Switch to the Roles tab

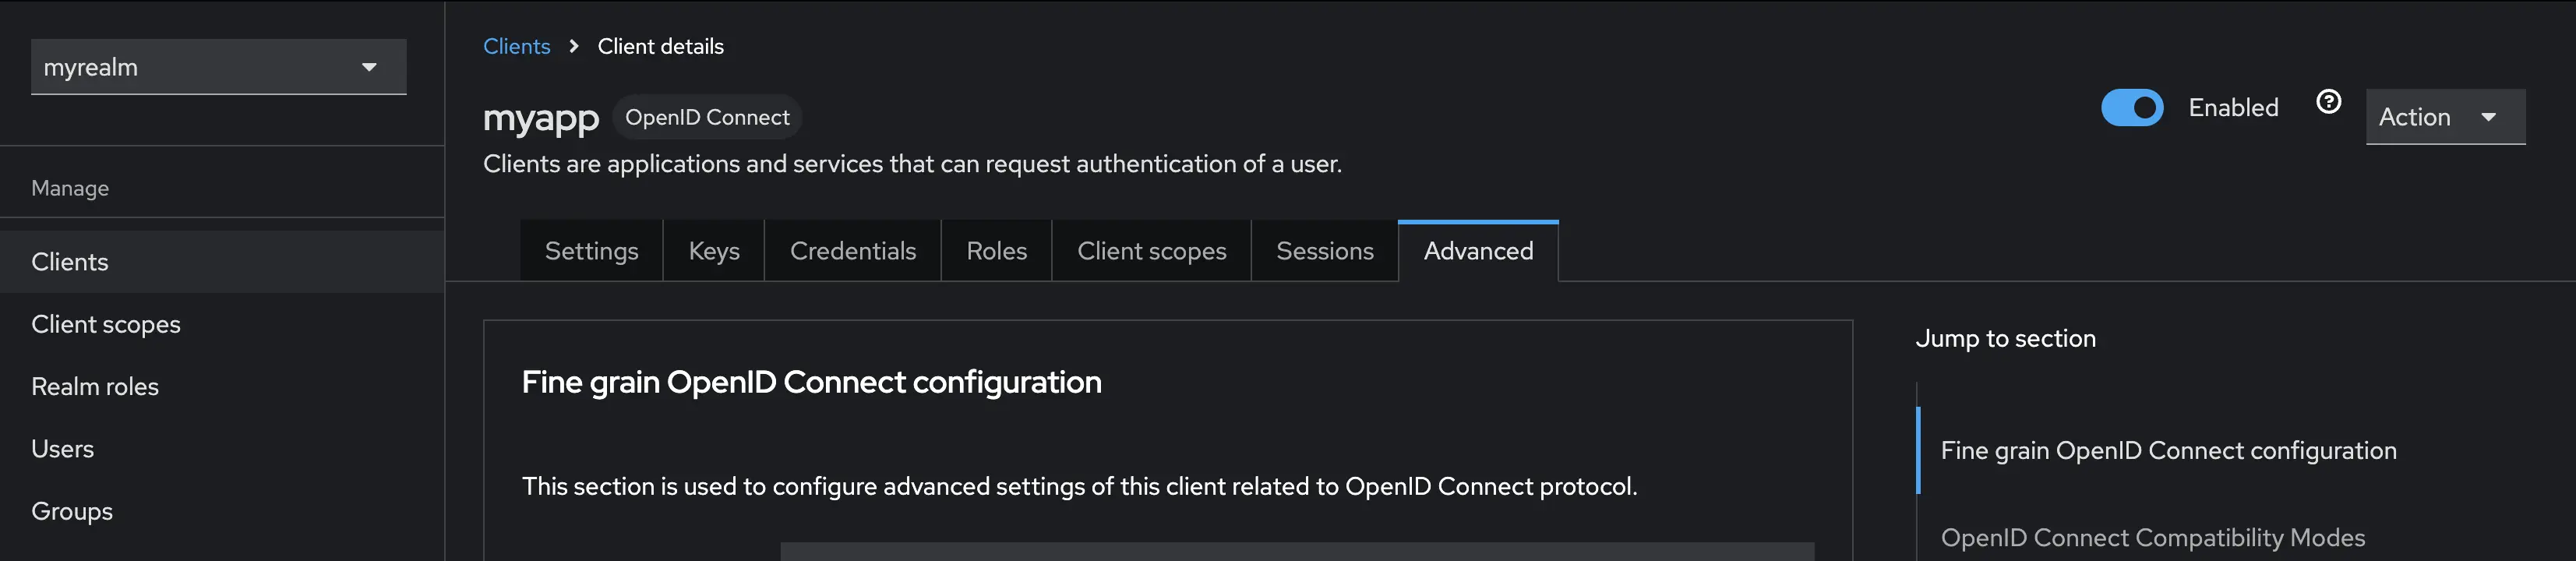click(996, 251)
